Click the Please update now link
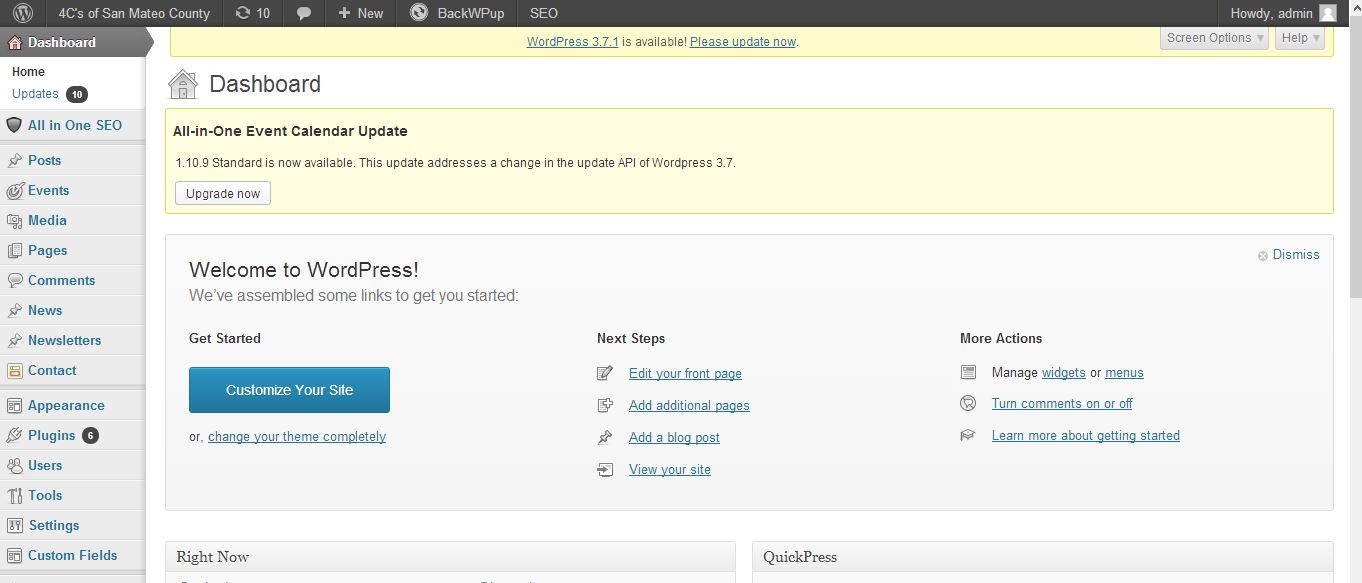Screen dimensions: 1362x583 pyautogui.click(x=743, y=42)
